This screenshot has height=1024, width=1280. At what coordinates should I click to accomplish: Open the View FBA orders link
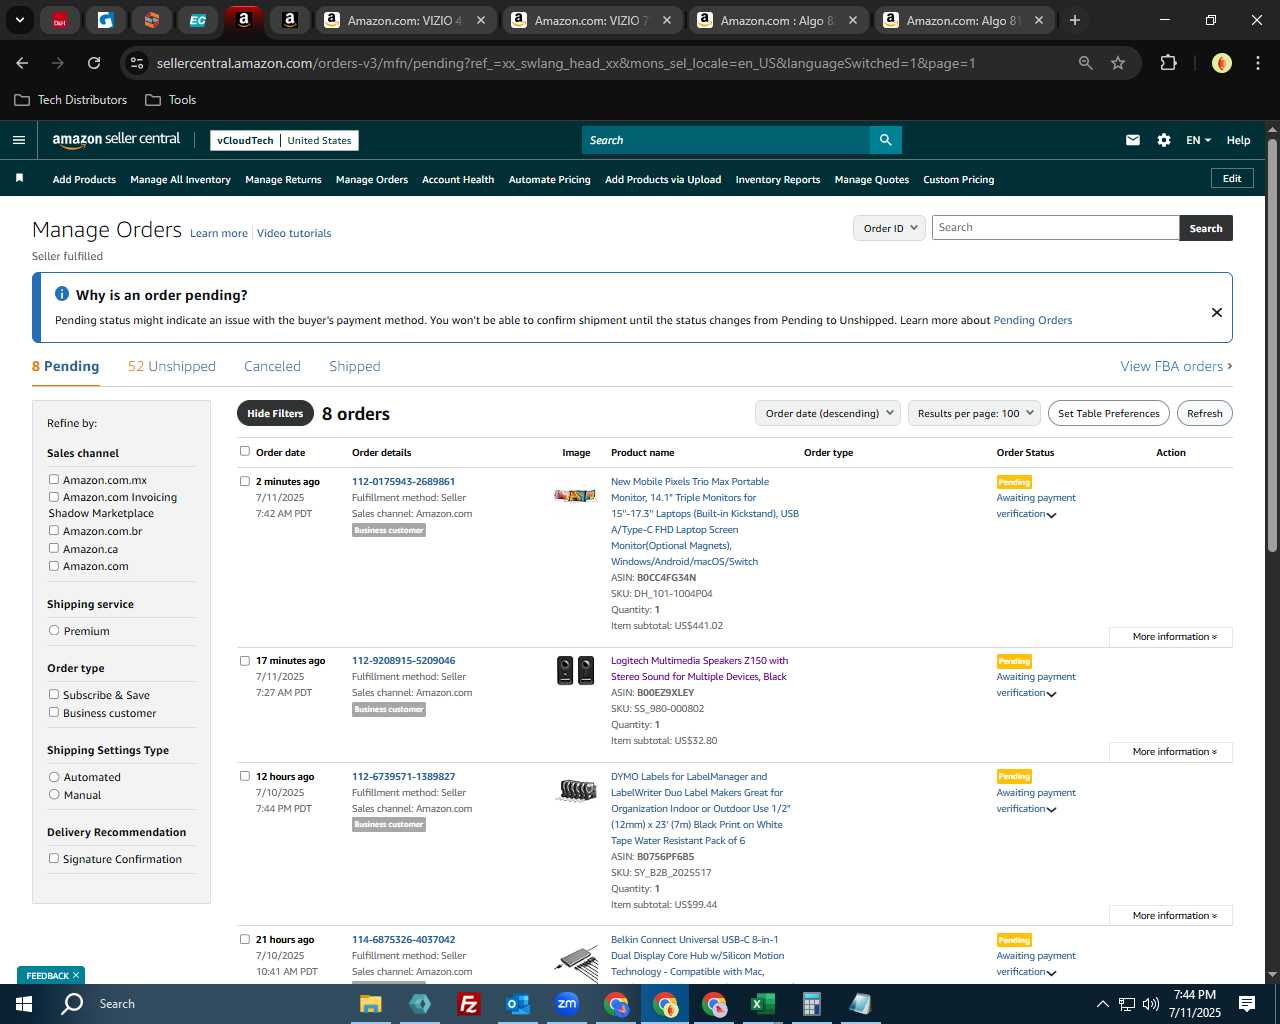pyautogui.click(x=1176, y=366)
